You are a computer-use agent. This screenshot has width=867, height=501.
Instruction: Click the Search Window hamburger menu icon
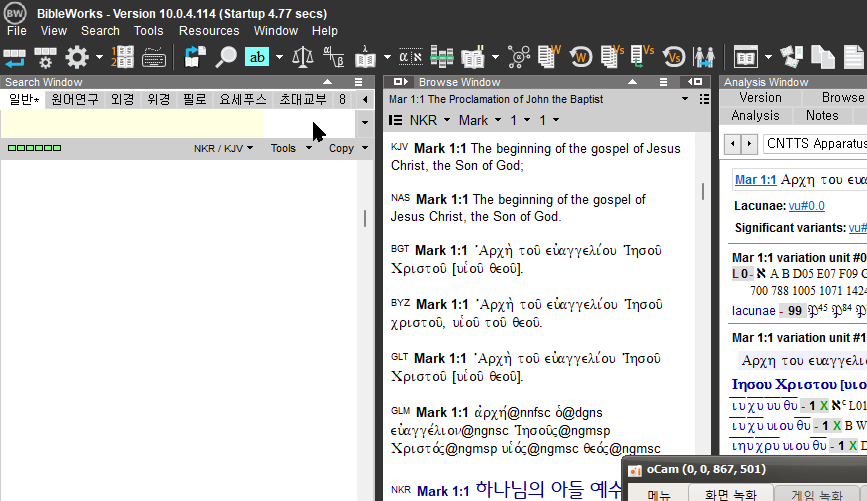[x=358, y=82]
